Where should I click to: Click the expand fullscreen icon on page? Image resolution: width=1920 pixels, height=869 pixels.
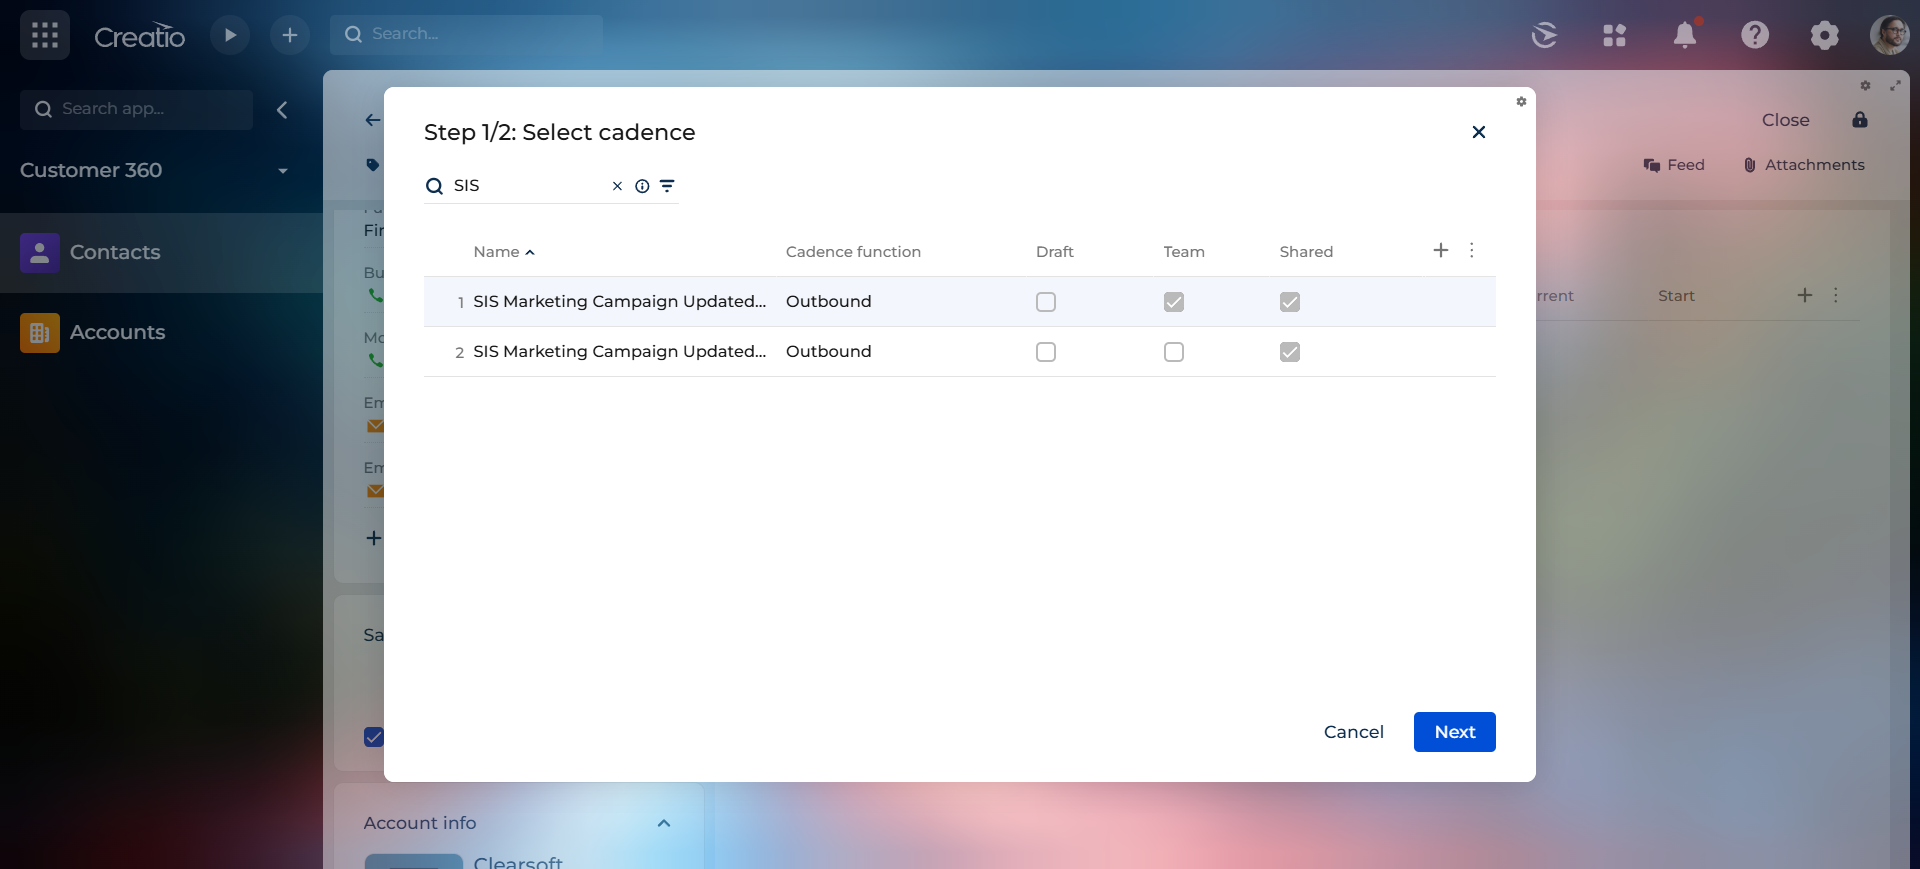[1895, 86]
